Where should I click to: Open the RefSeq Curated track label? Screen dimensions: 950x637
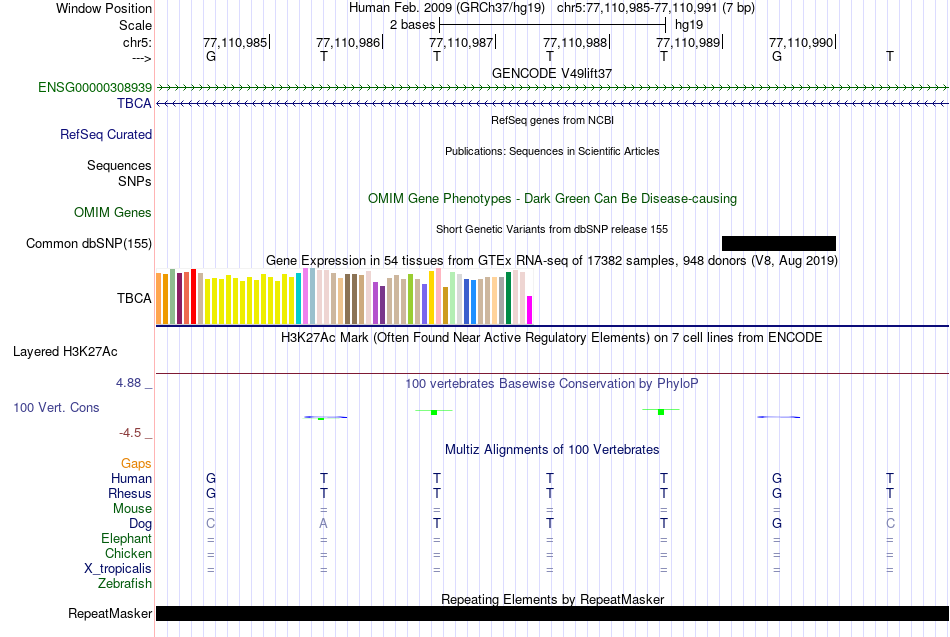(106, 134)
